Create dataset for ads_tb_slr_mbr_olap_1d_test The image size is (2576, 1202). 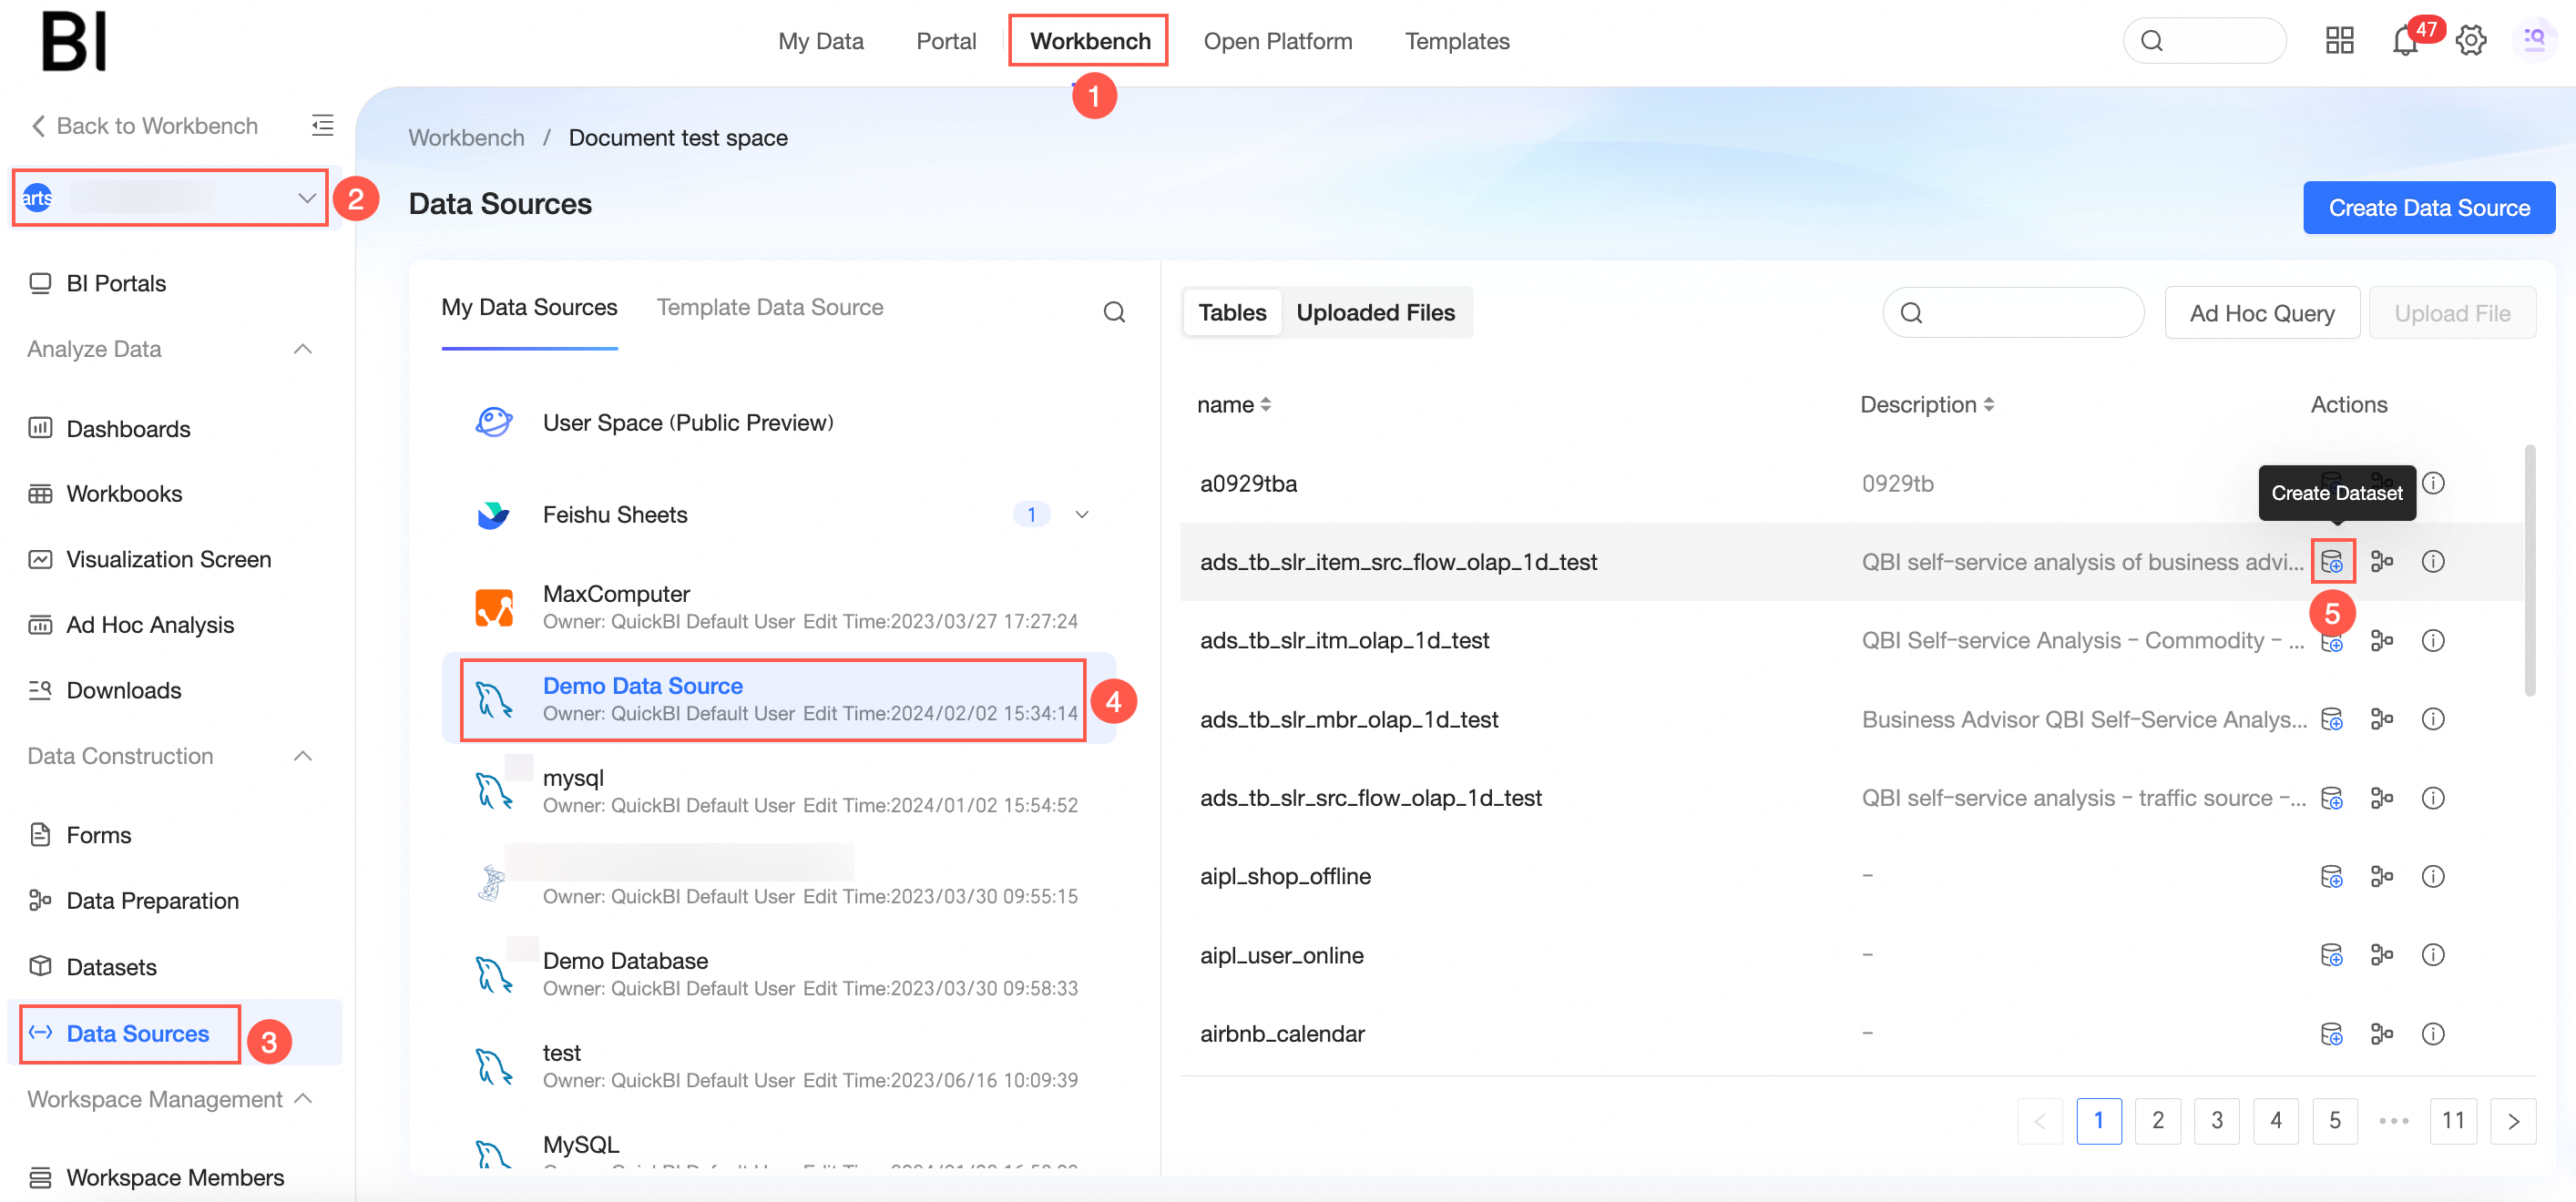point(2331,719)
